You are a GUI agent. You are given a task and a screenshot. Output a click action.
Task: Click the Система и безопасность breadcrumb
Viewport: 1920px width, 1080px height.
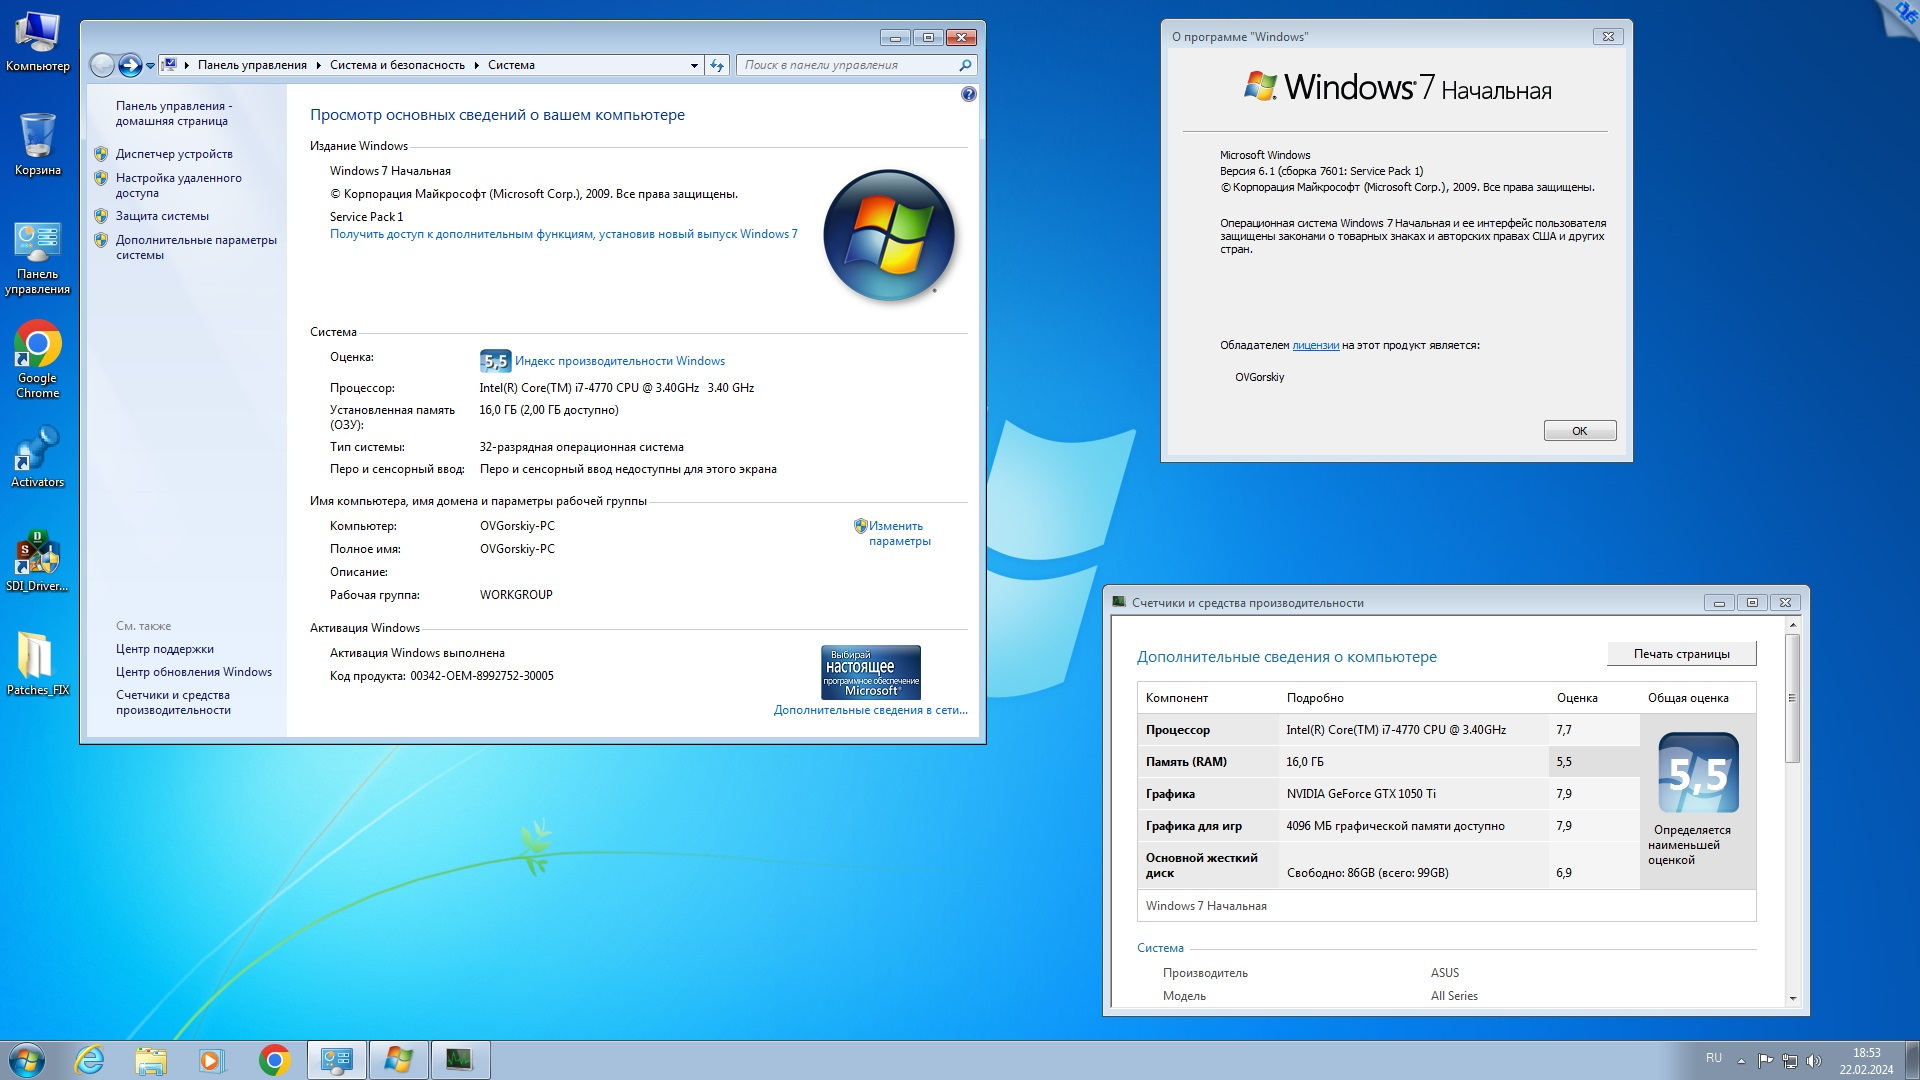pyautogui.click(x=397, y=65)
